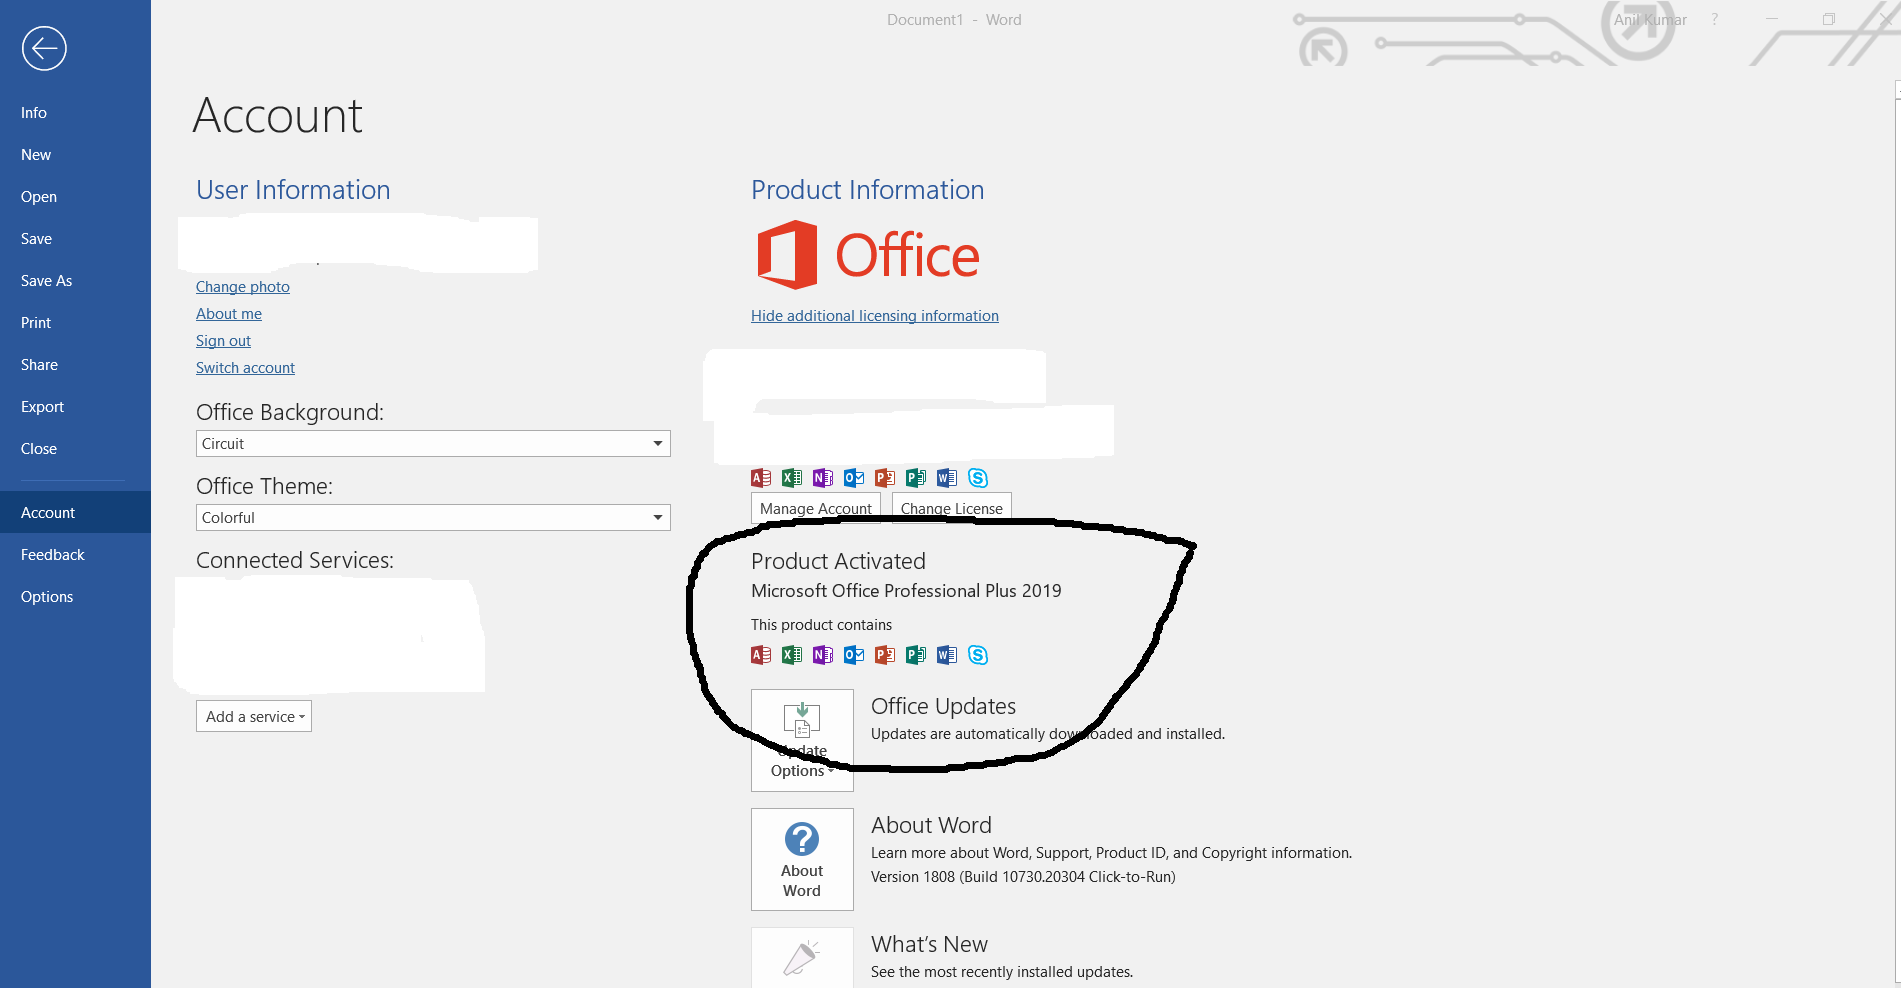Click the Outlook icon under This product contains
Screen dimensions: 1901x988
(854, 655)
